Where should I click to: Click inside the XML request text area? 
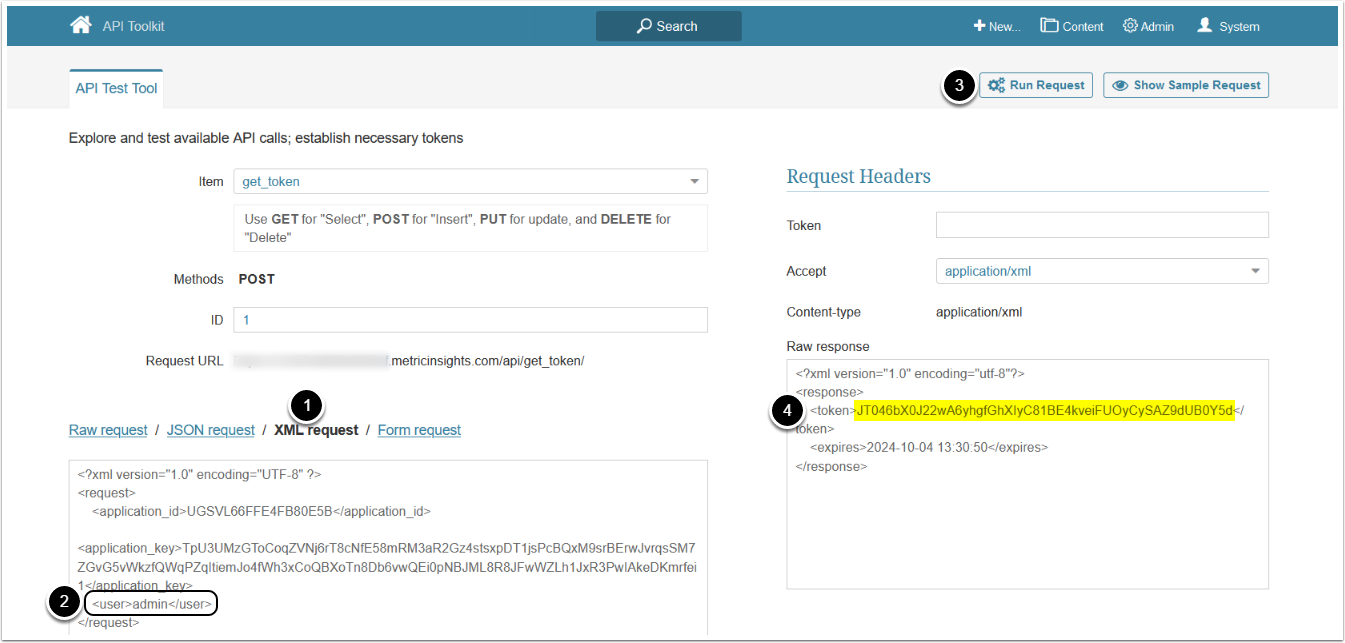click(x=388, y=547)
